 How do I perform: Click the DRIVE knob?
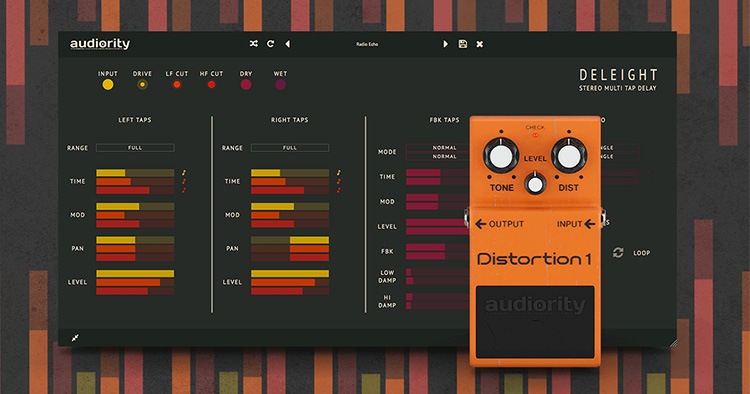click(x=142, y=85)
